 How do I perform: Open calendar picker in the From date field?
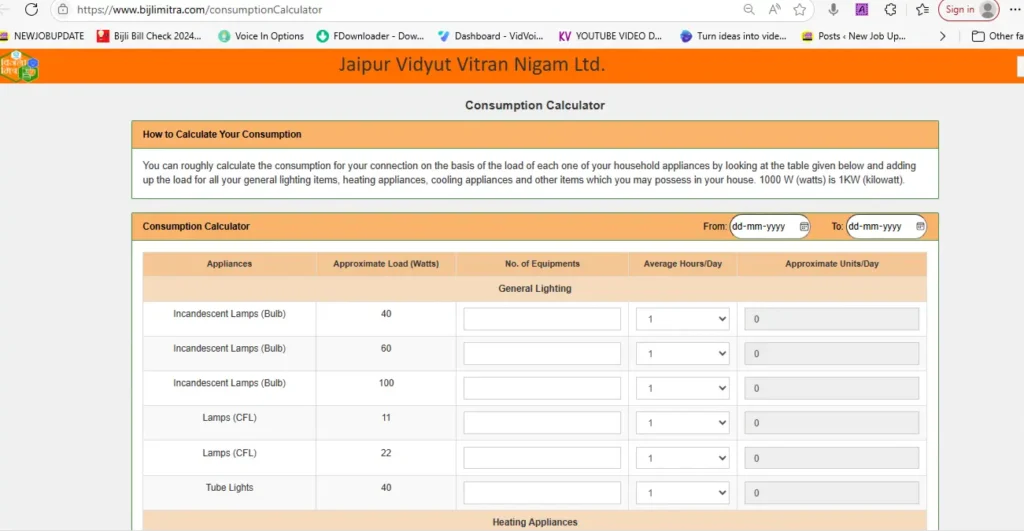[x=803, y=227]
